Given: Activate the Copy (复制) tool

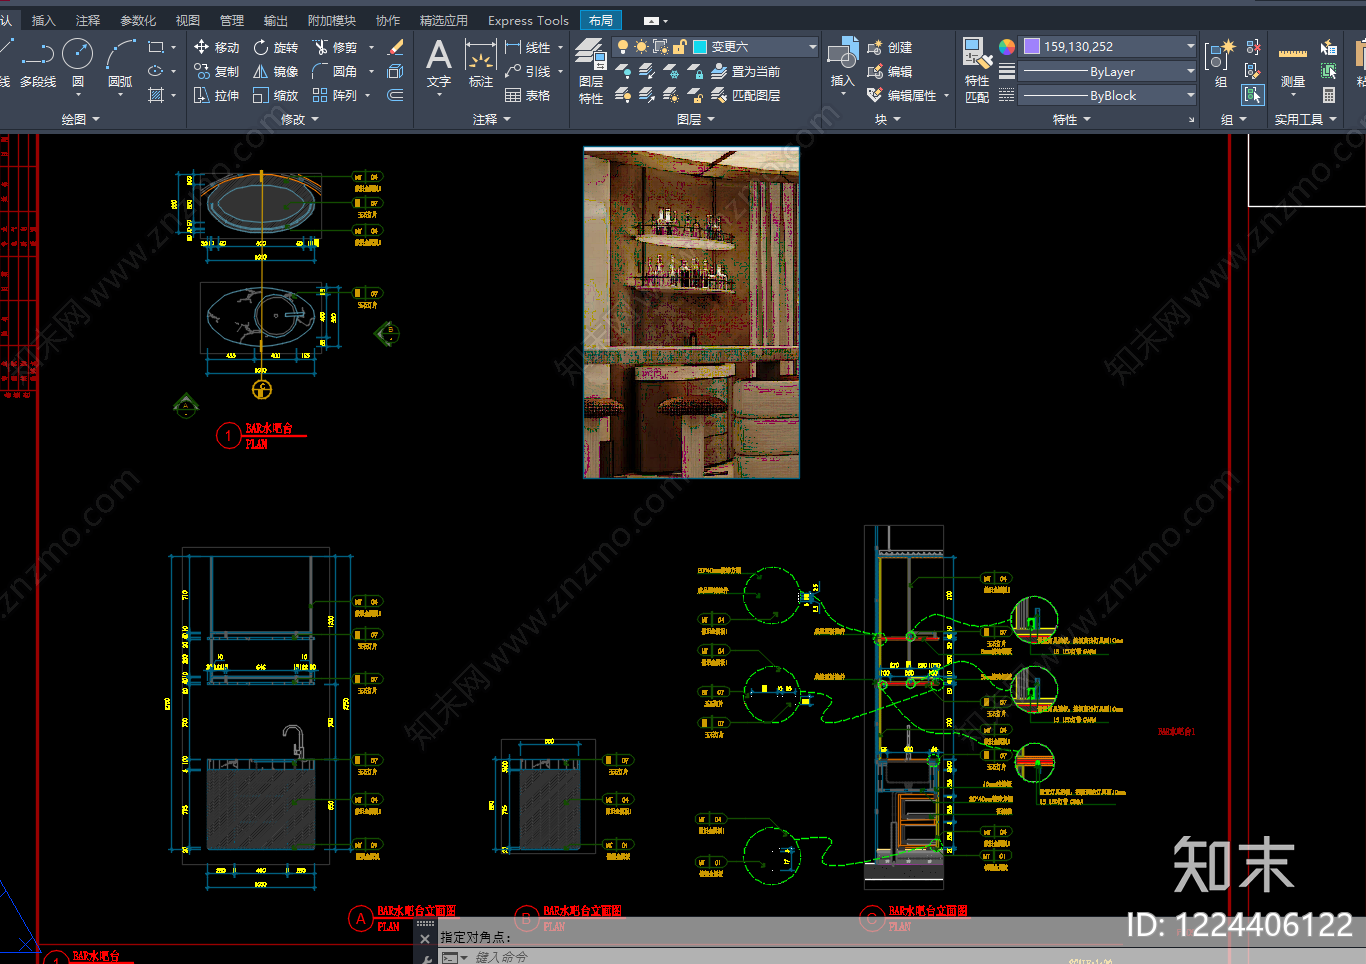Looking at the screenshot, I should [x=216, y=71].
